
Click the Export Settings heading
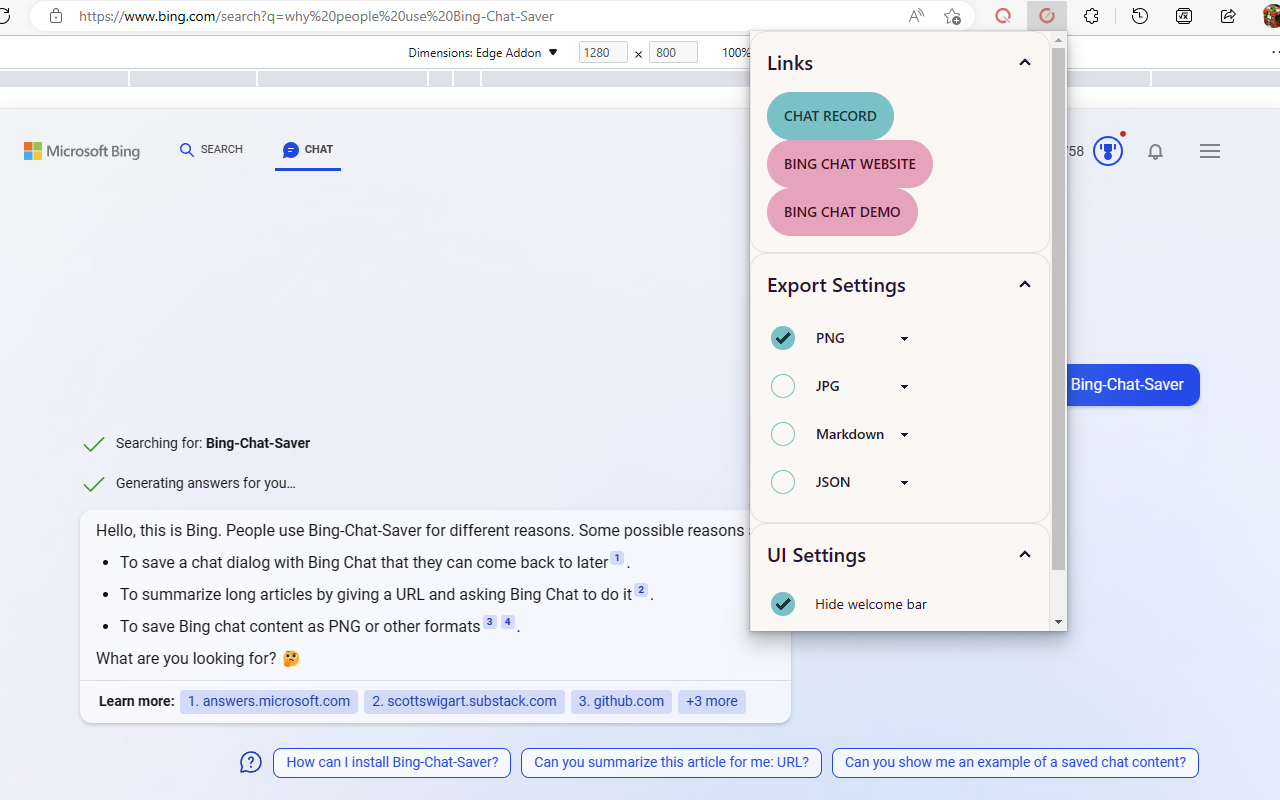(836, 285)
